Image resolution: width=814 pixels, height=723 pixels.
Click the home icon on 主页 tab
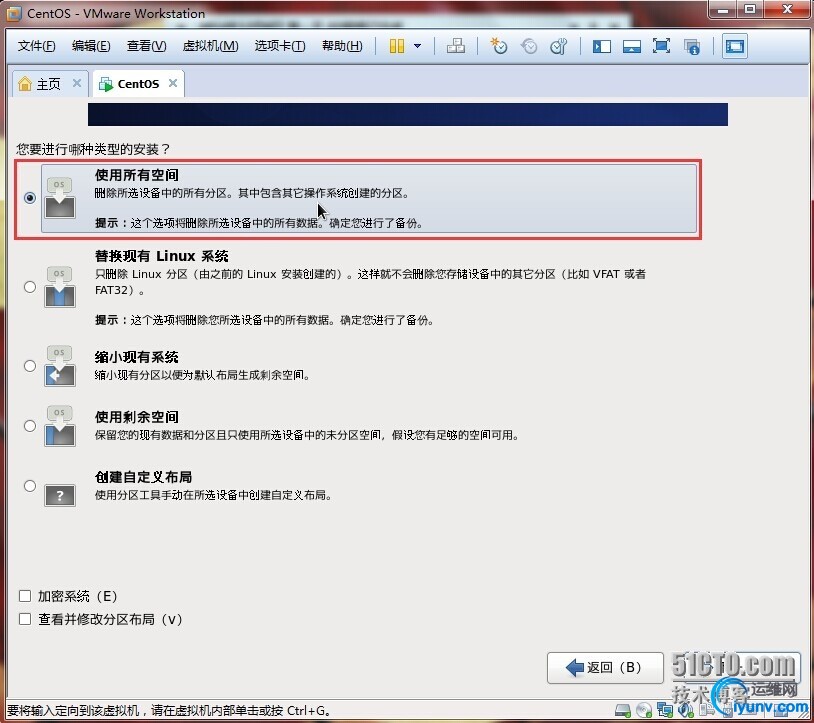[24, 84]
